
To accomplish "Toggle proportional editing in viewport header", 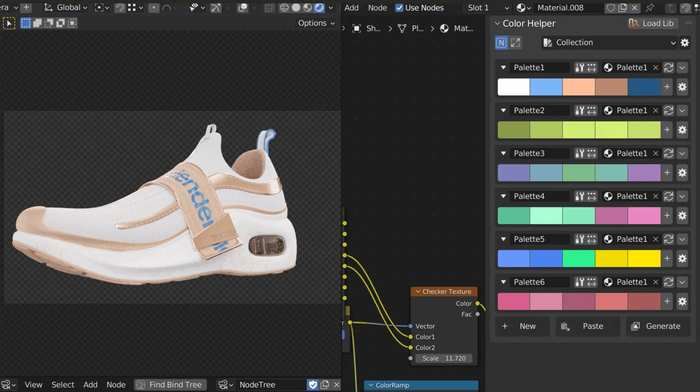I will [154, 8].
